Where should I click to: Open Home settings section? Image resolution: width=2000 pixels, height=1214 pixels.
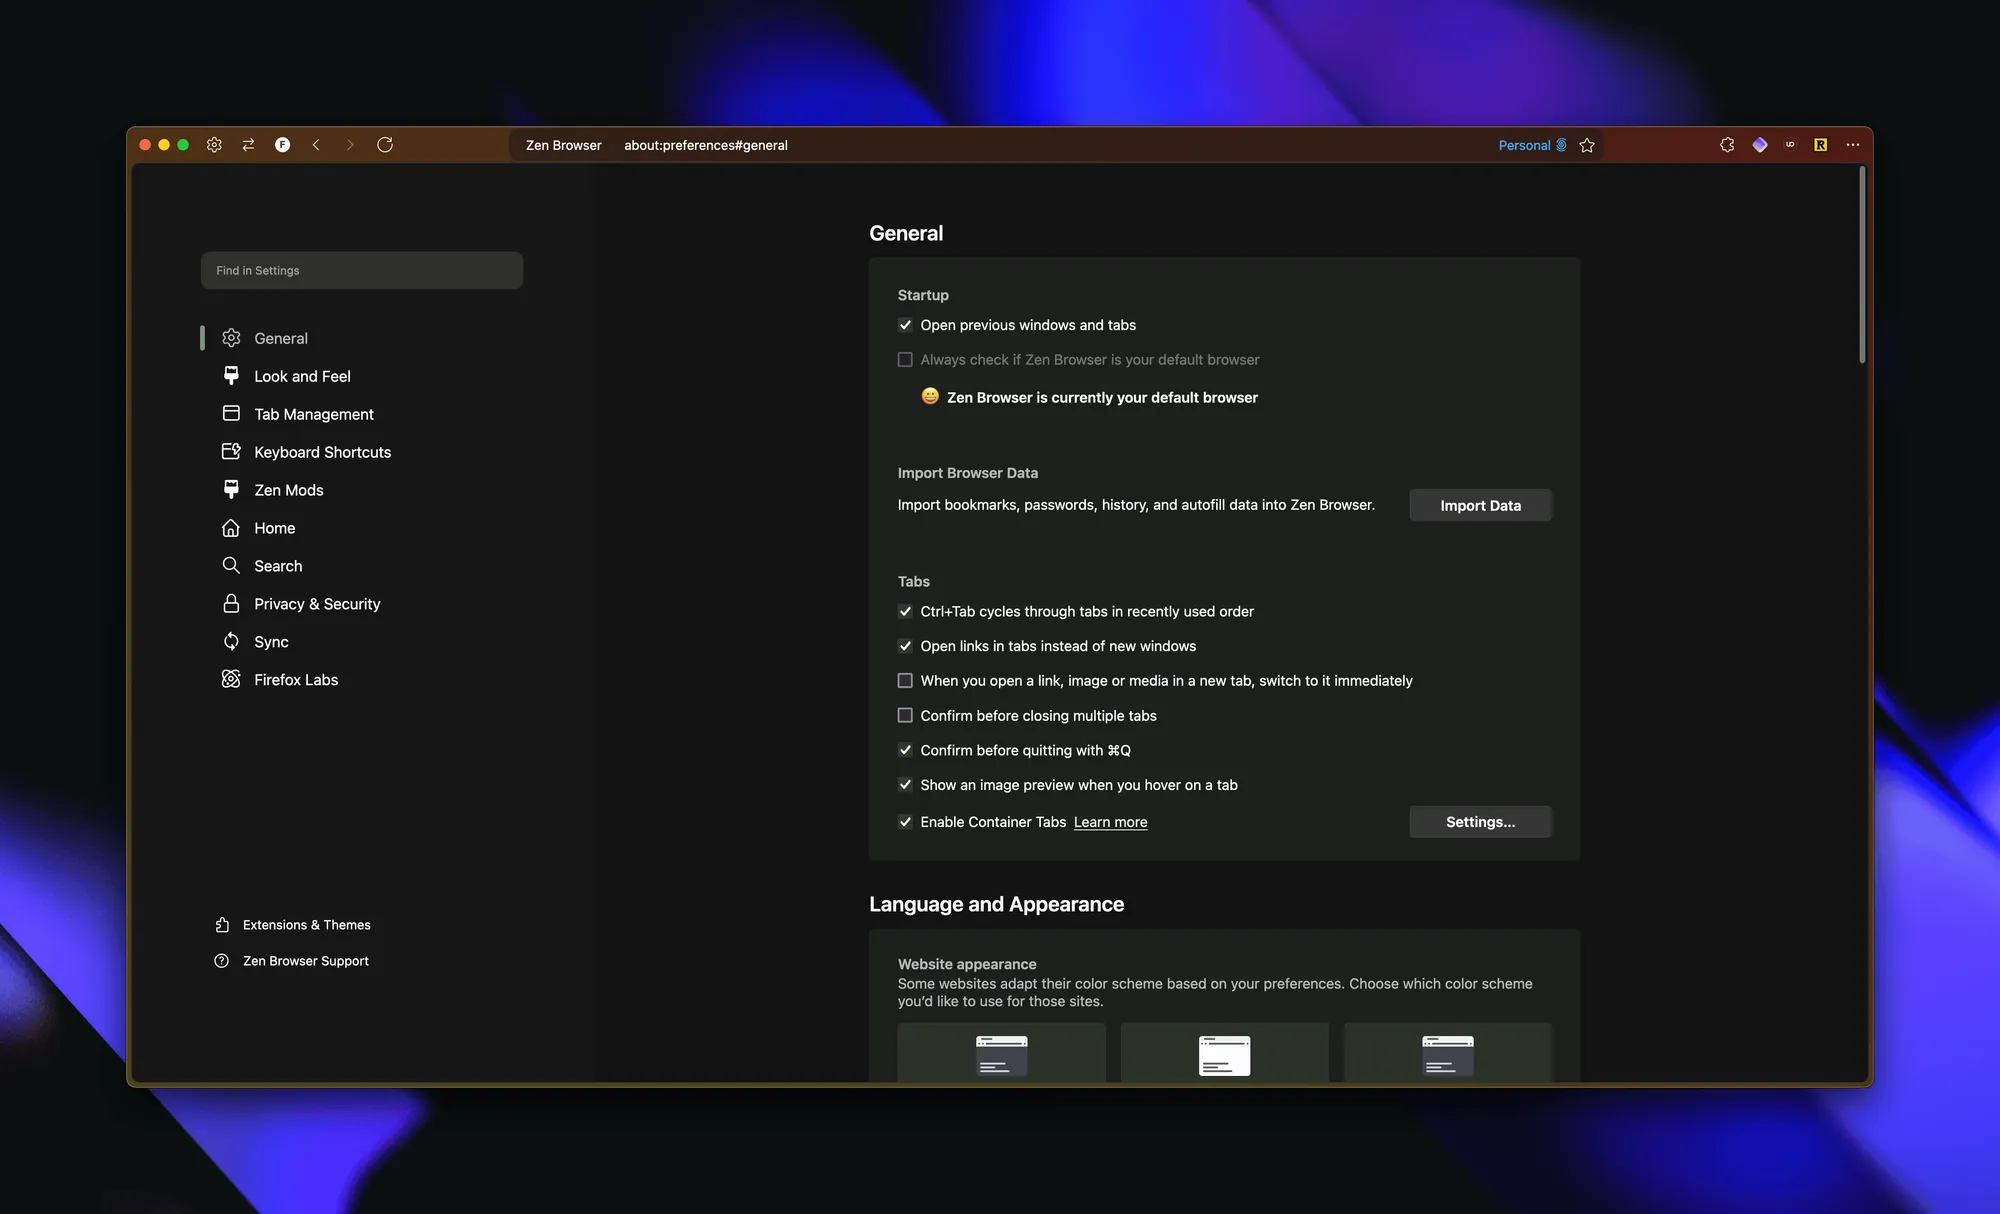click(273, 528)
